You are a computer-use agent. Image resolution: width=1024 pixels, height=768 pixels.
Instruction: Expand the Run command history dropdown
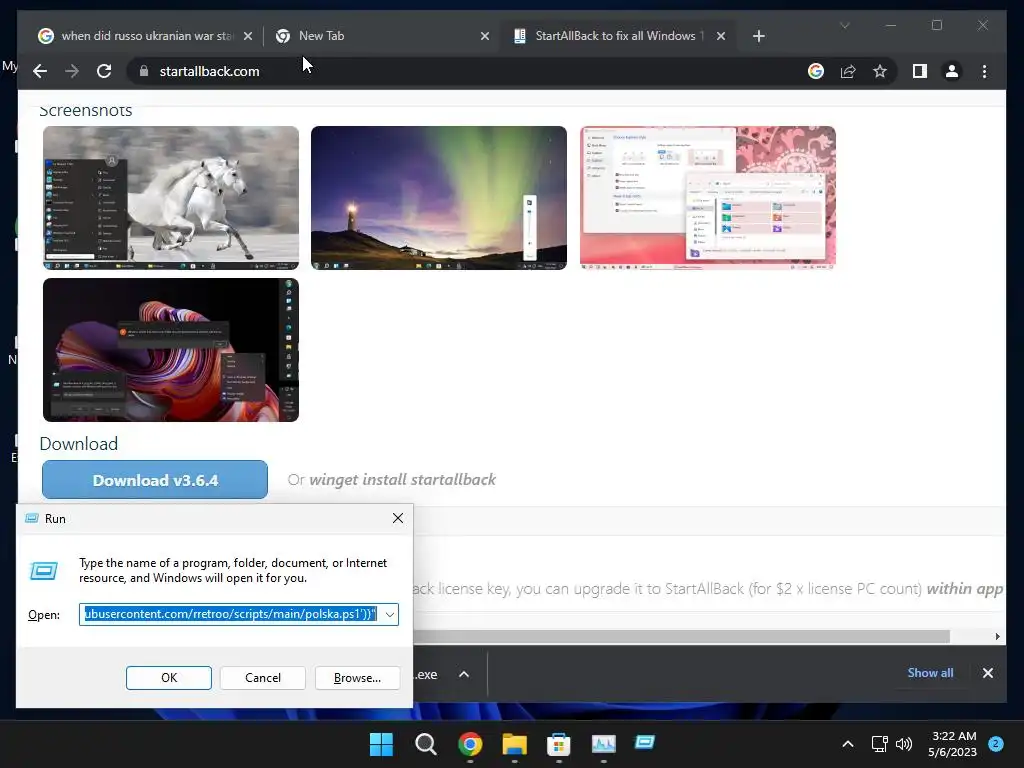pyautogui.click(x=390, y=615)
